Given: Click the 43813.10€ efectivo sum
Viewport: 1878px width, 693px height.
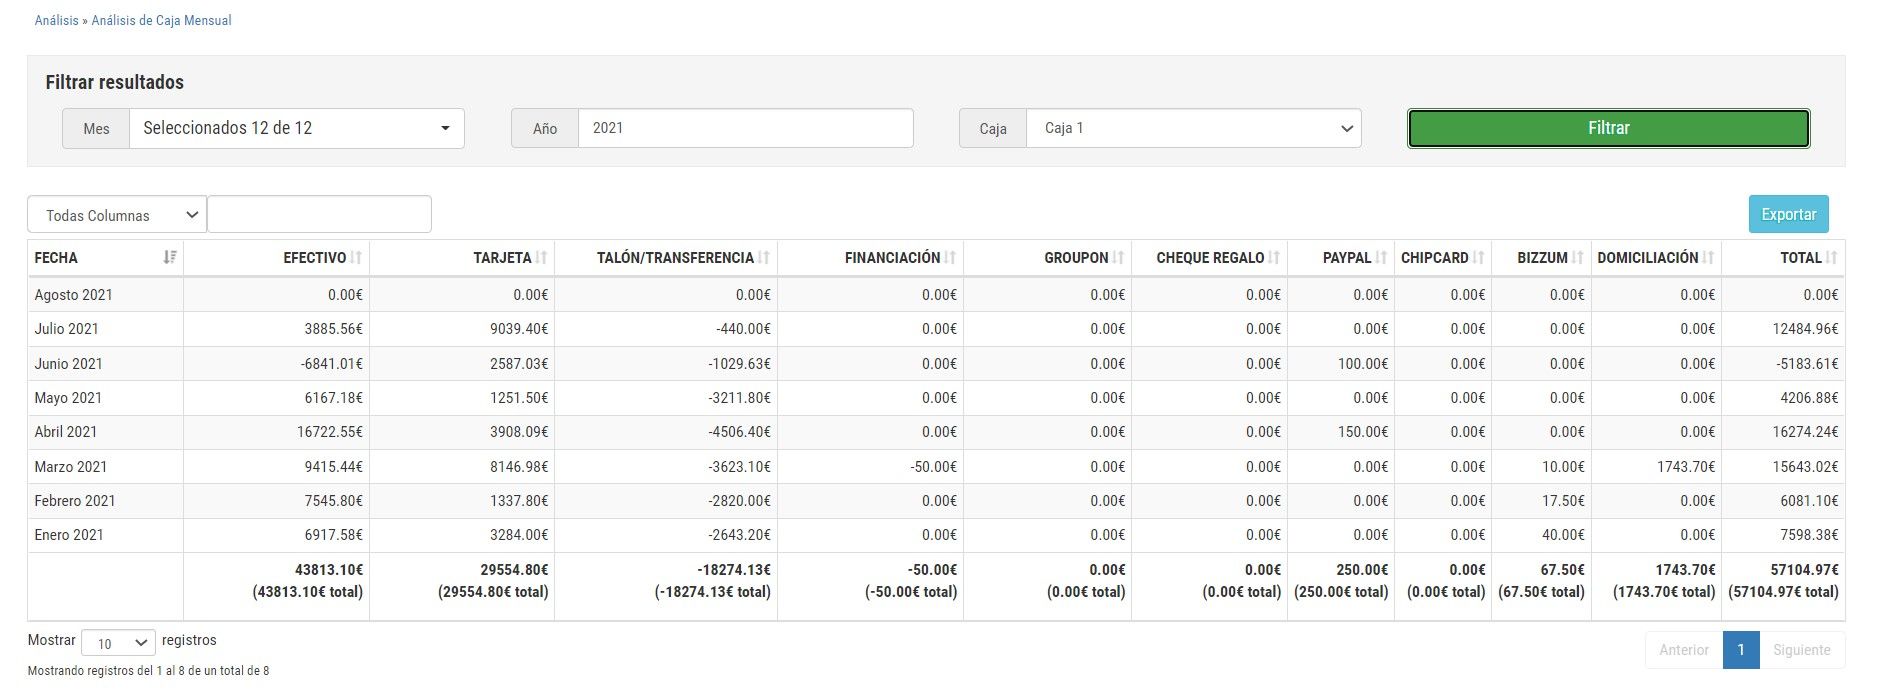Looking at the screenshot, I should click(x=329, y=570).
